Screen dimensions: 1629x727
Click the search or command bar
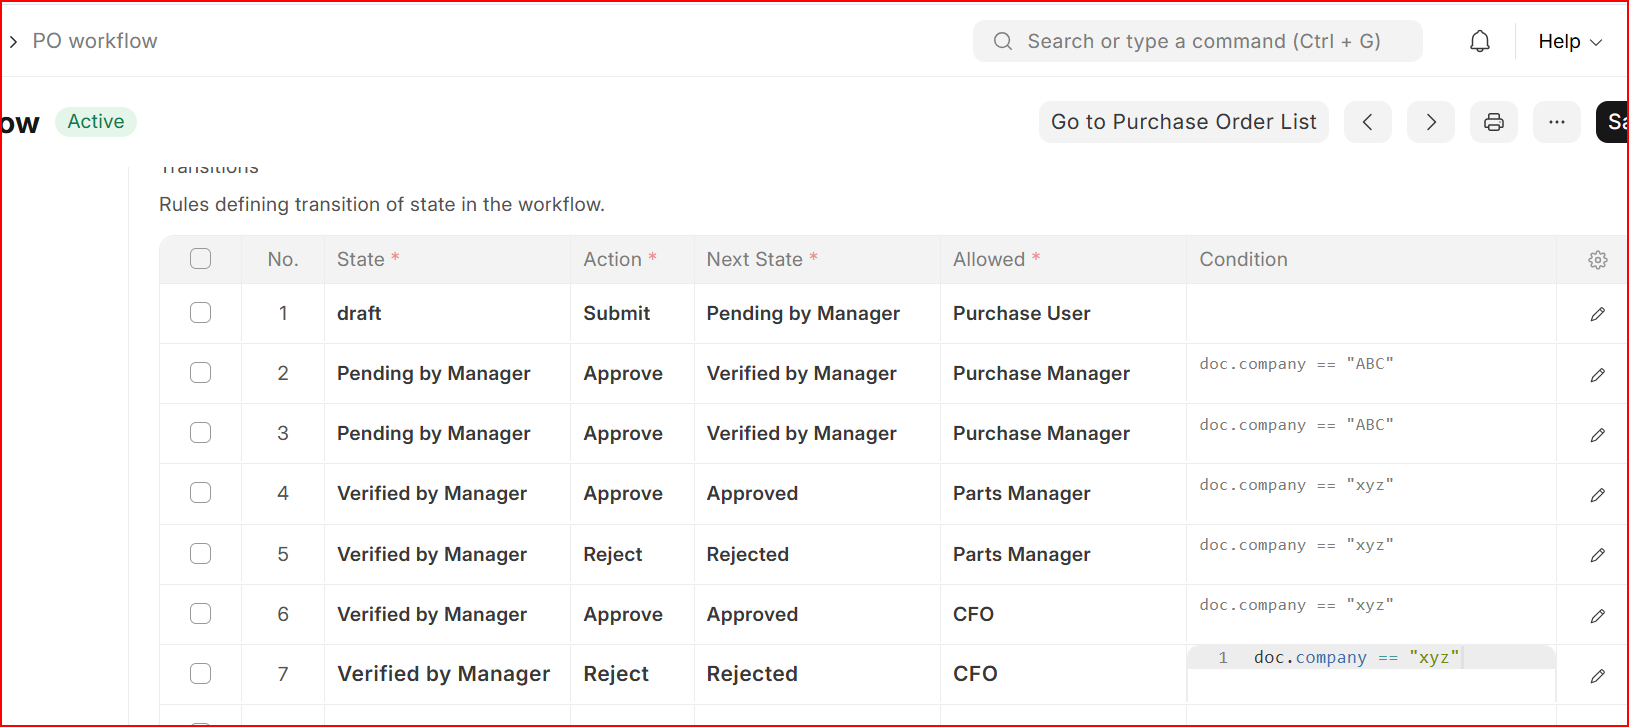(x=1197, y=41)
